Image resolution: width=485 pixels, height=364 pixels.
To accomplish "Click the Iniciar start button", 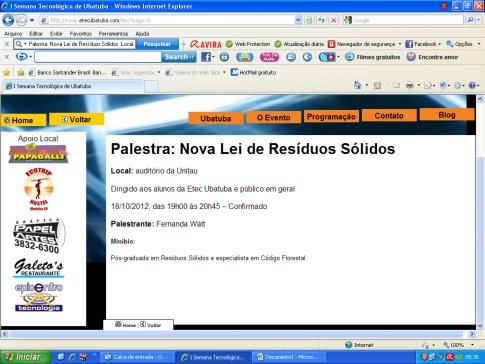I will point(25,357).
